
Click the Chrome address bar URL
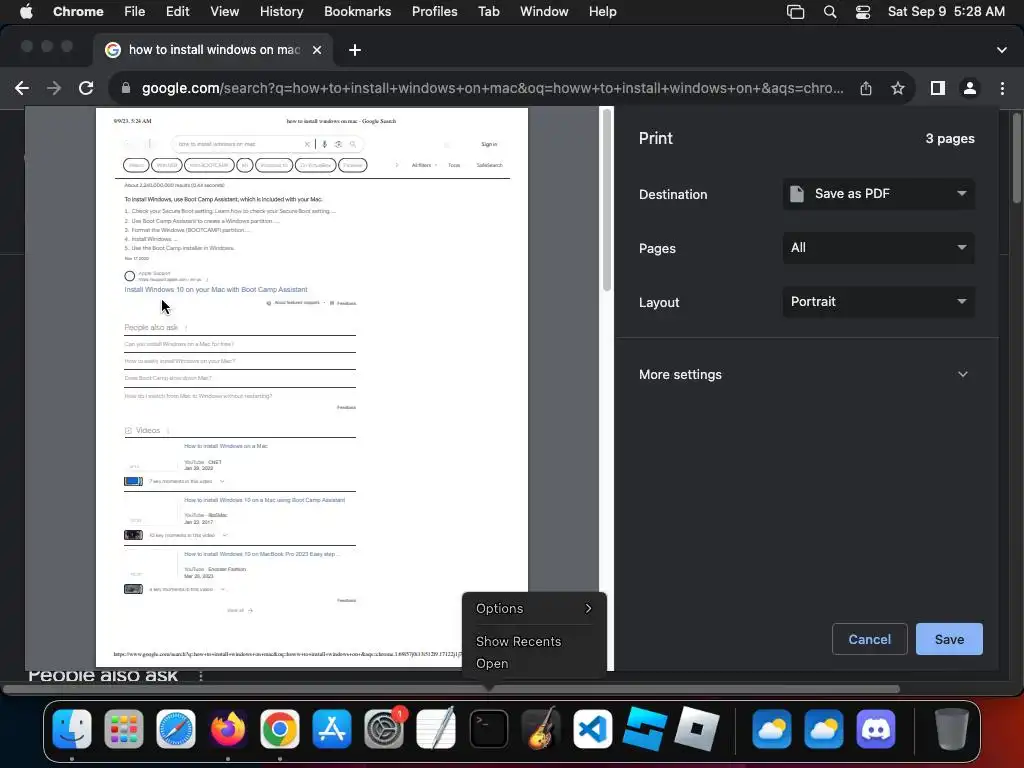coord(492,88)
